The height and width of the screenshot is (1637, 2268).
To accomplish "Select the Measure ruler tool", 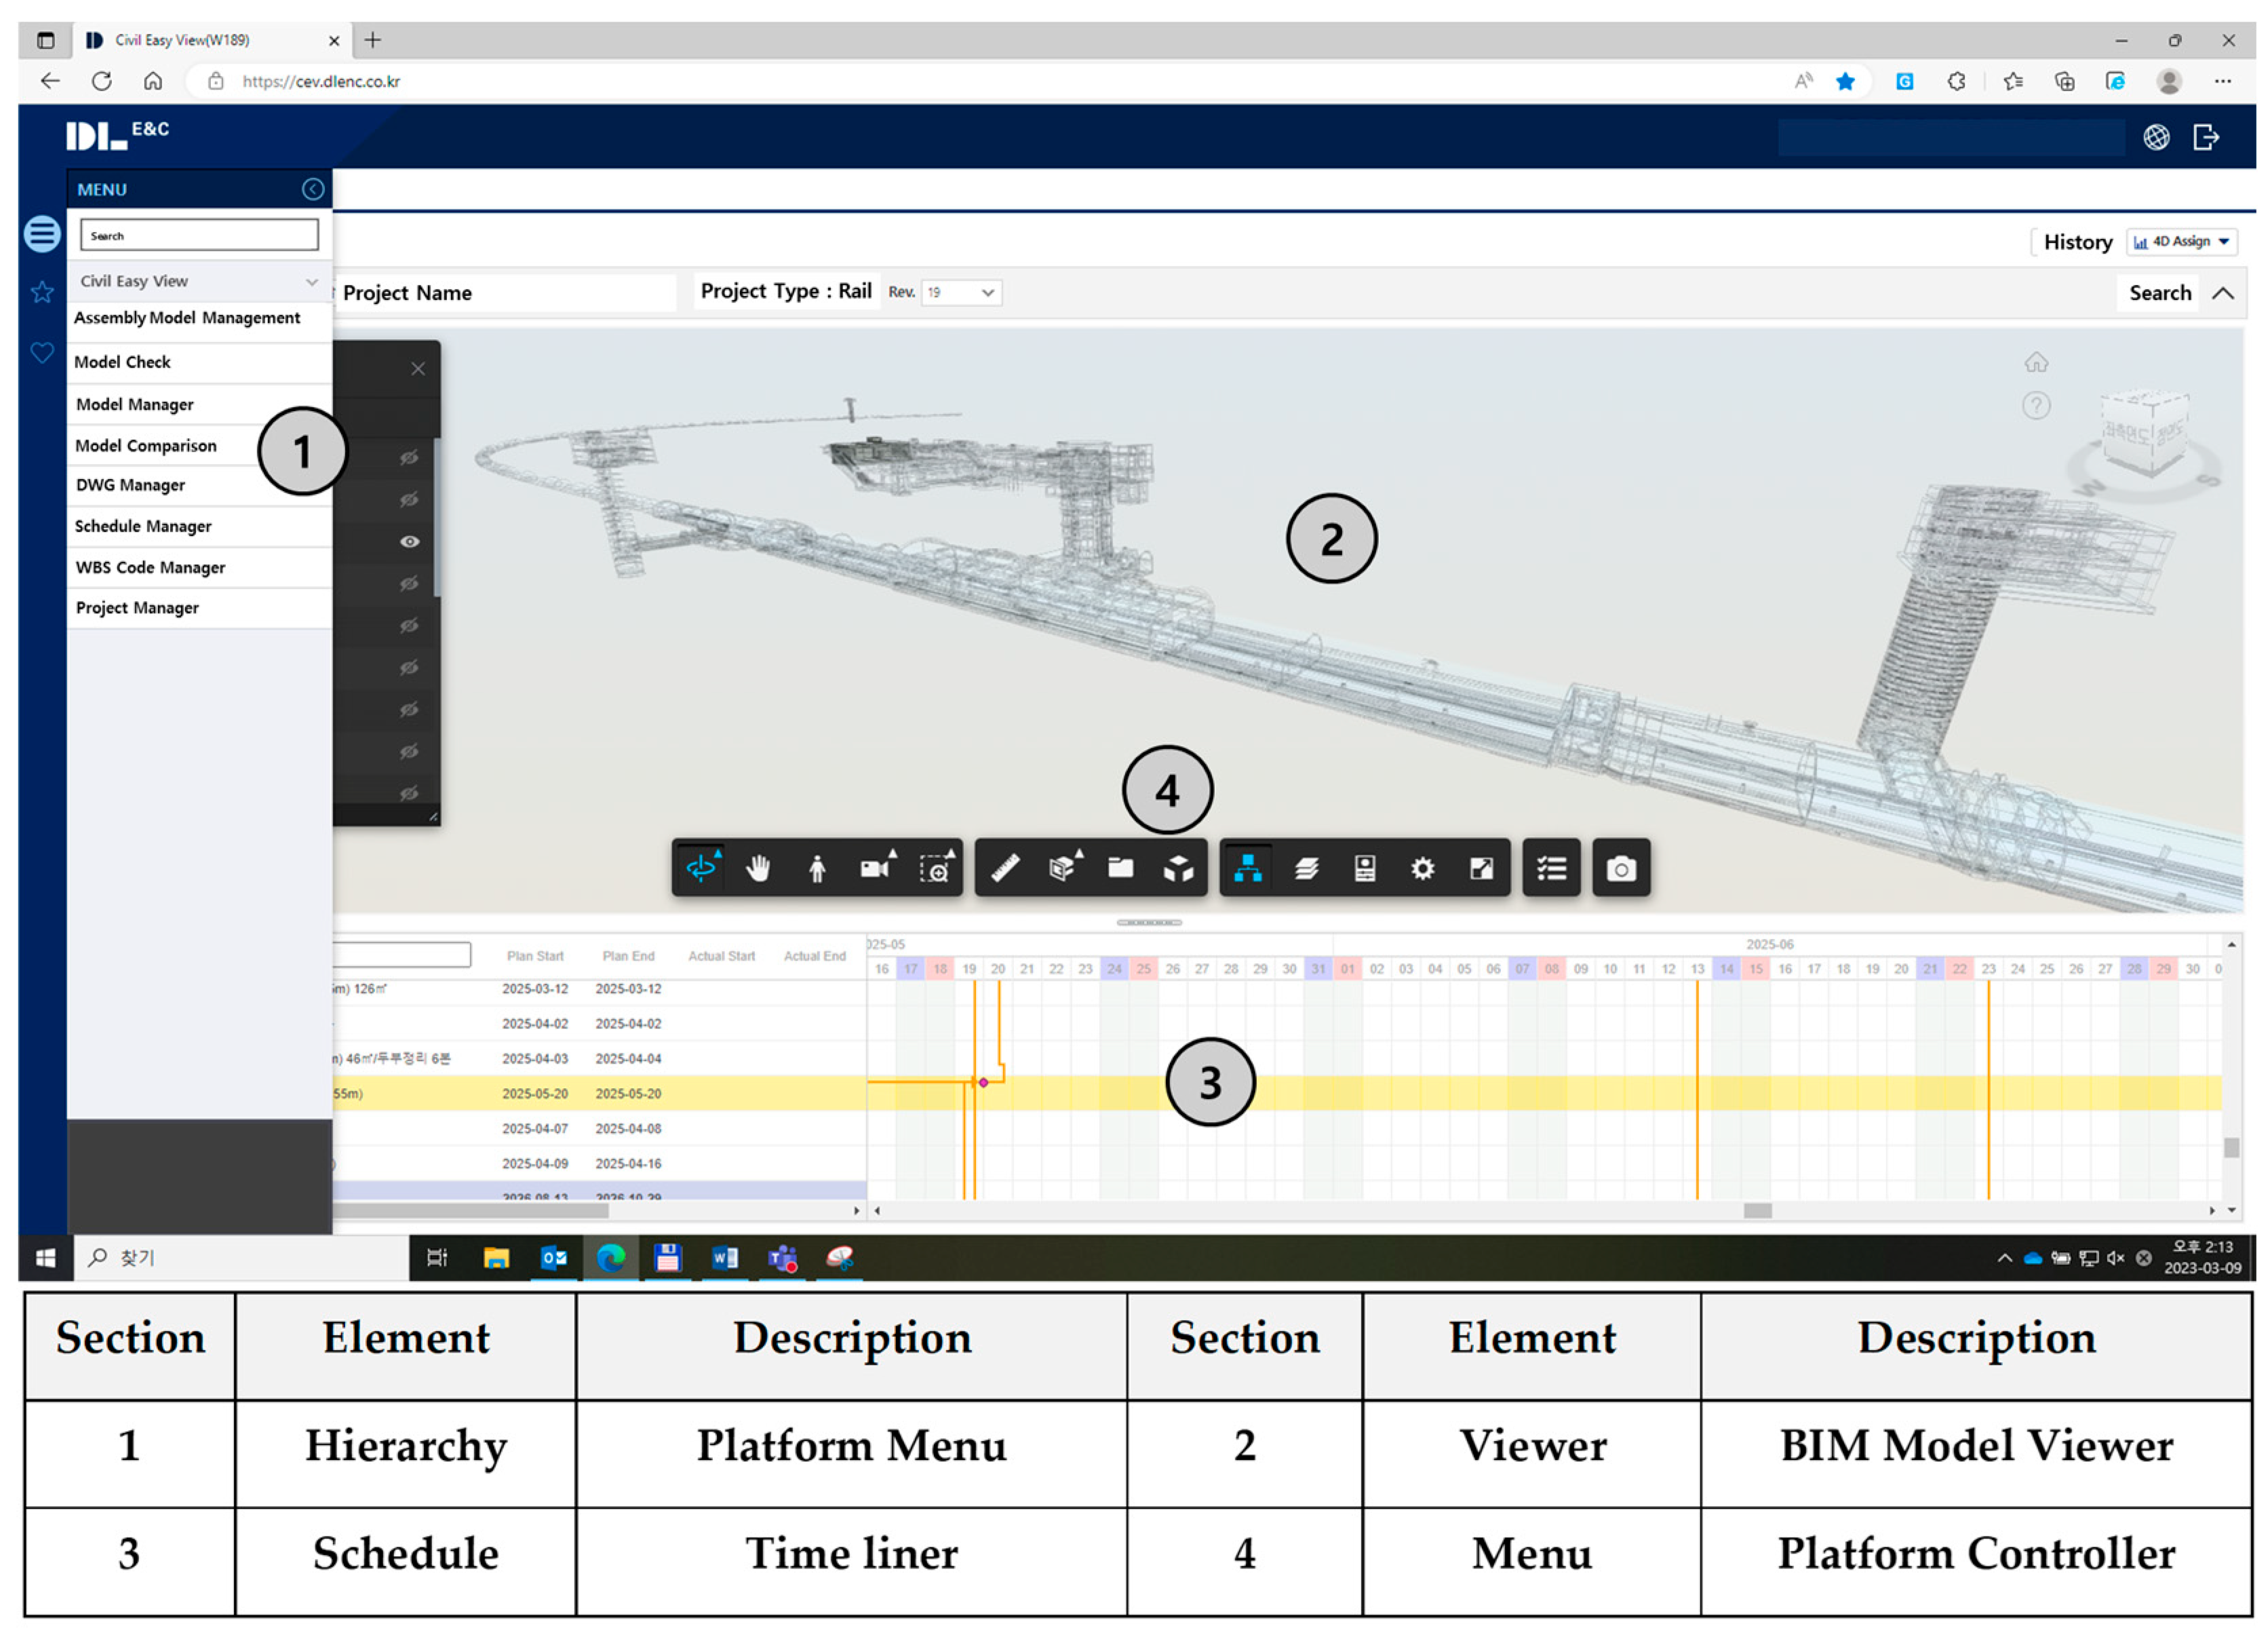I will 1005,868.
